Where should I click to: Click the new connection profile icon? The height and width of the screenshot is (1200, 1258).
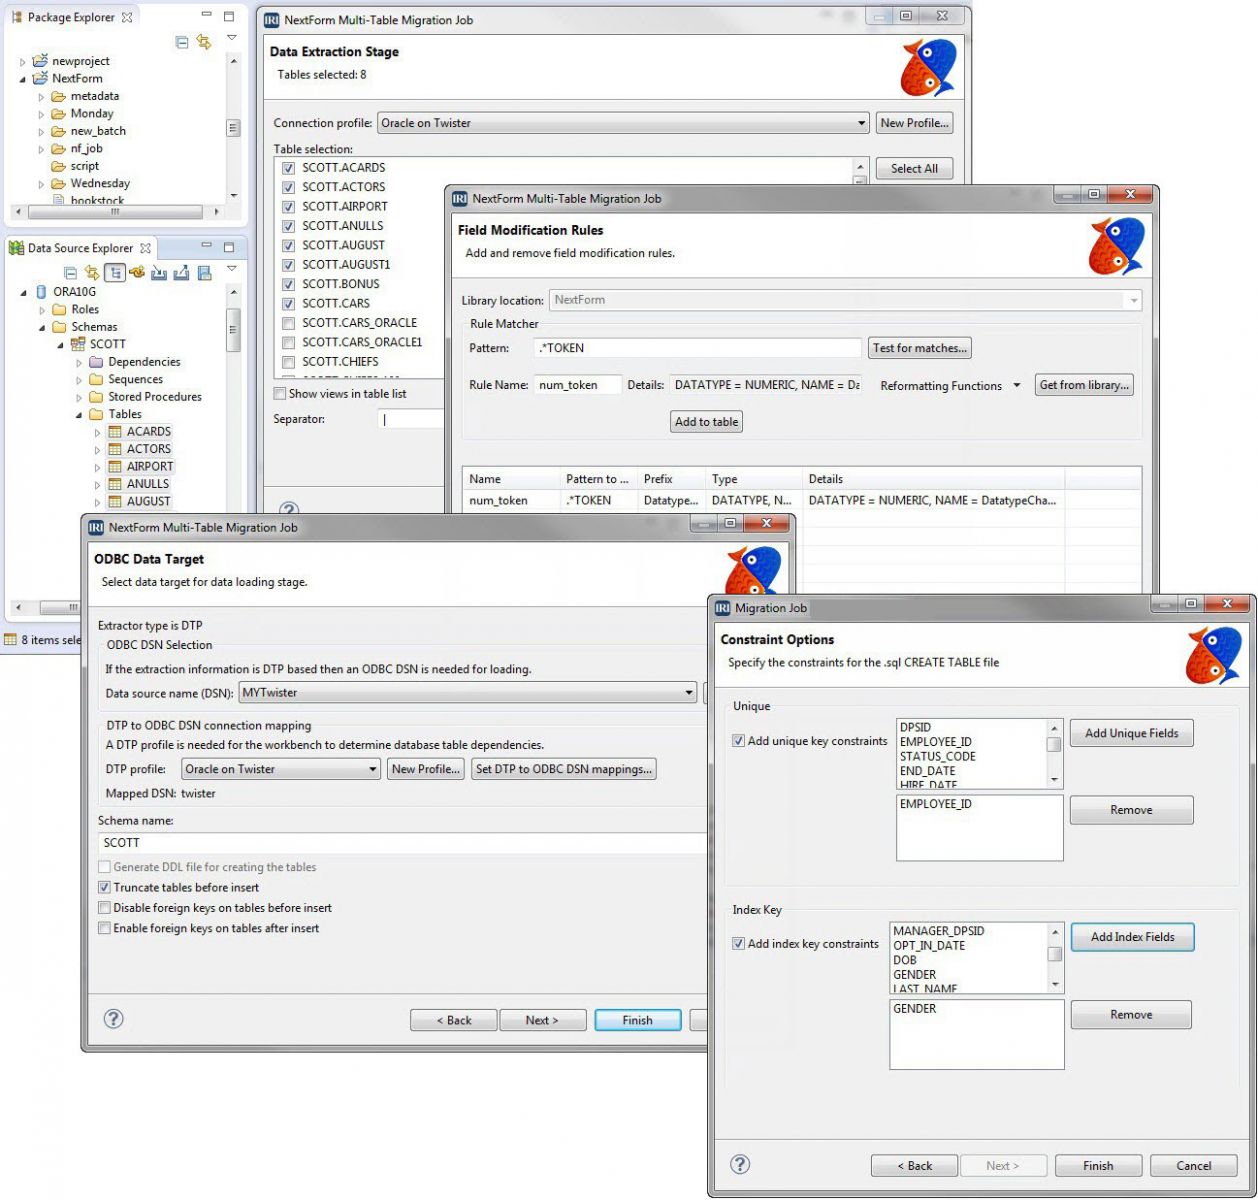tap(137, 273)
